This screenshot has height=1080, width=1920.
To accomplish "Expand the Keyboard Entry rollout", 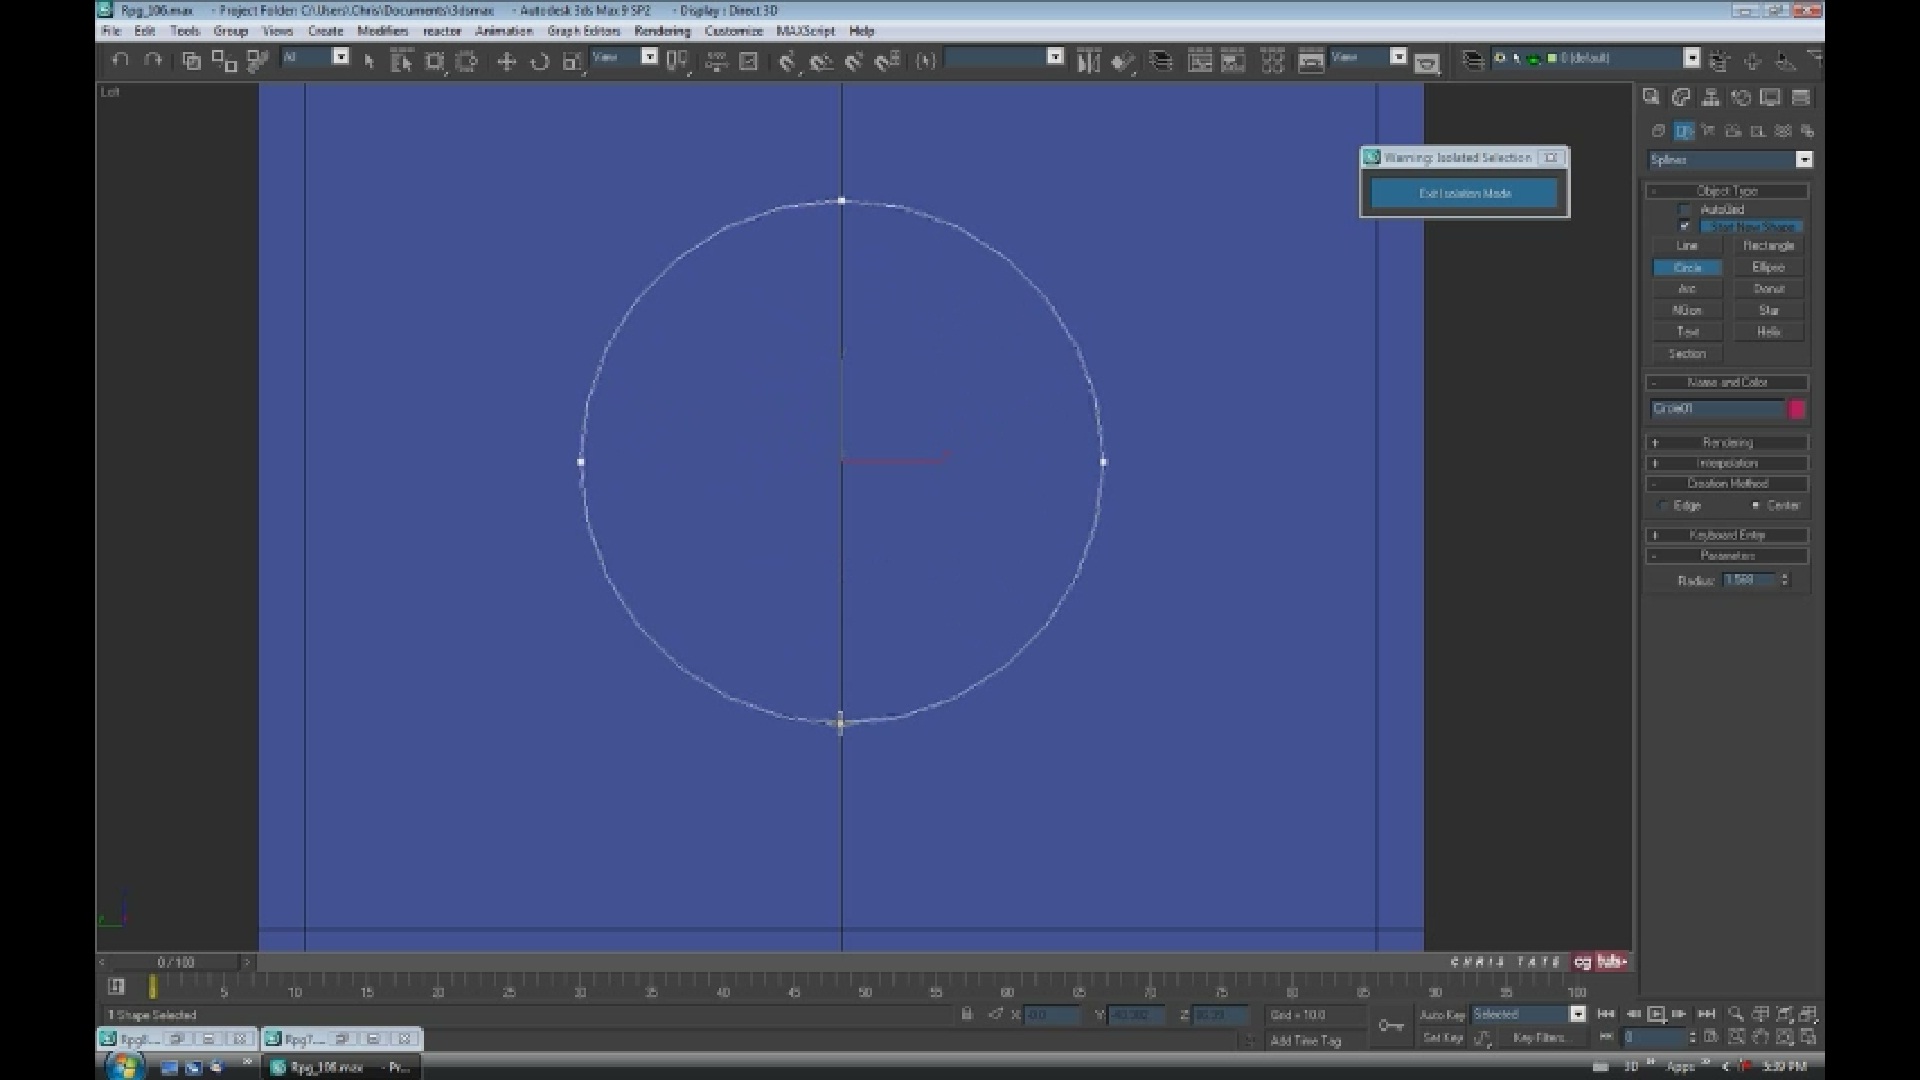I will pyautogui.click(x=1727, y=535).
